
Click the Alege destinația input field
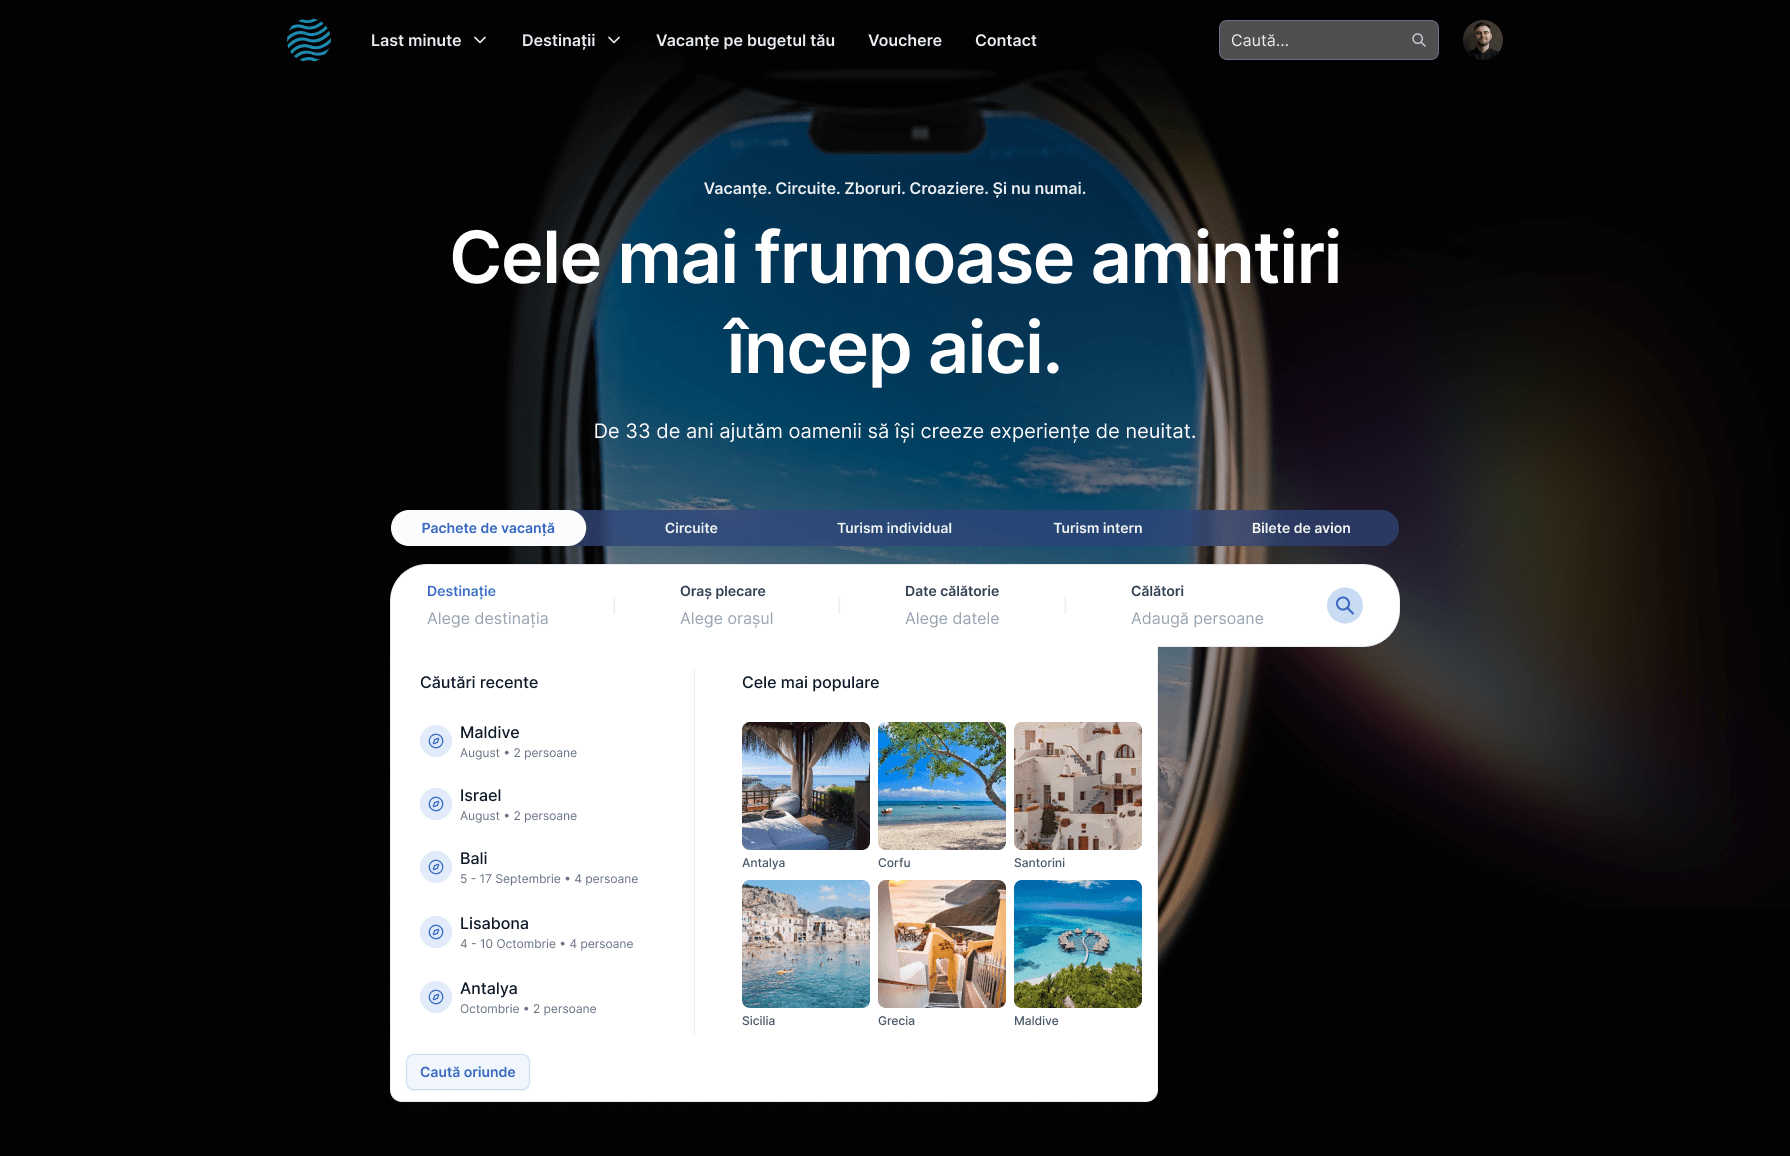click(x=488, y=618)
